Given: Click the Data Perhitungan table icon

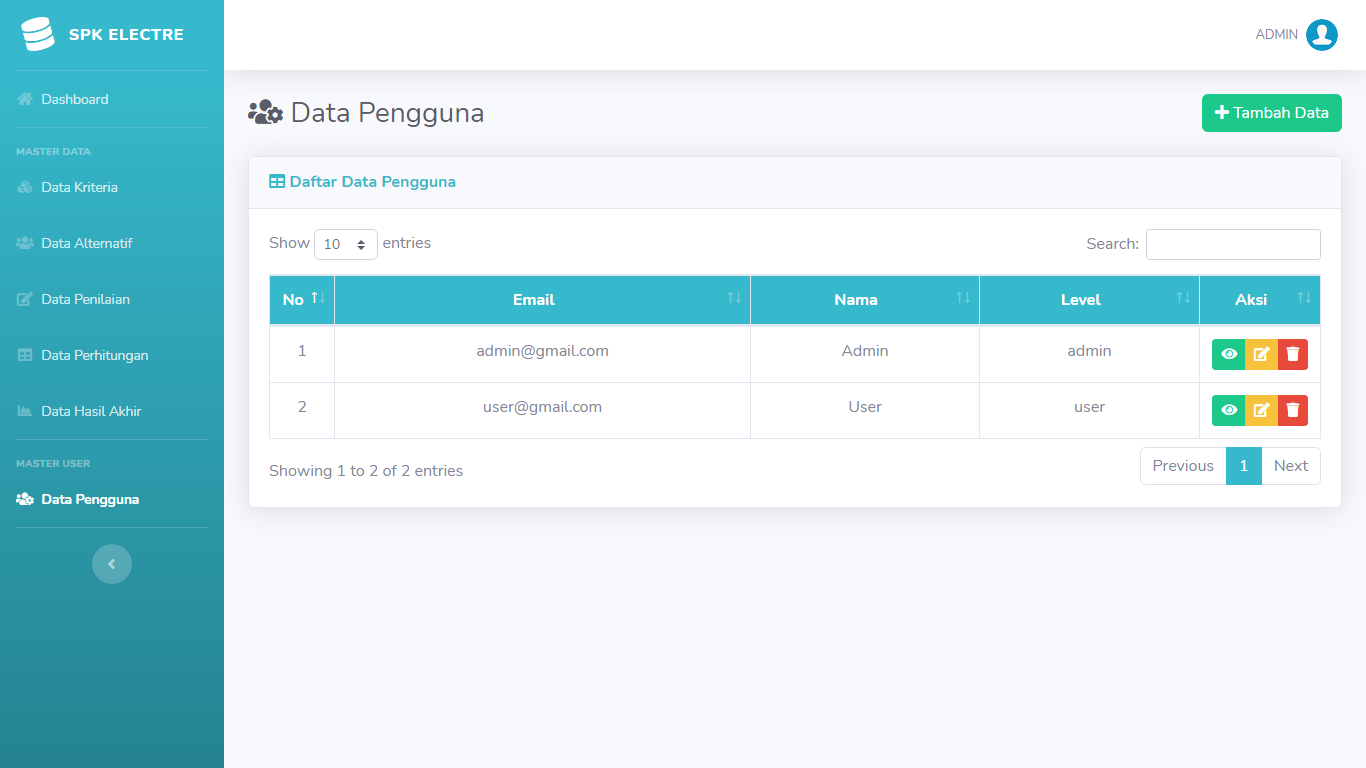Looking at the screenshot, I should 25,355.
